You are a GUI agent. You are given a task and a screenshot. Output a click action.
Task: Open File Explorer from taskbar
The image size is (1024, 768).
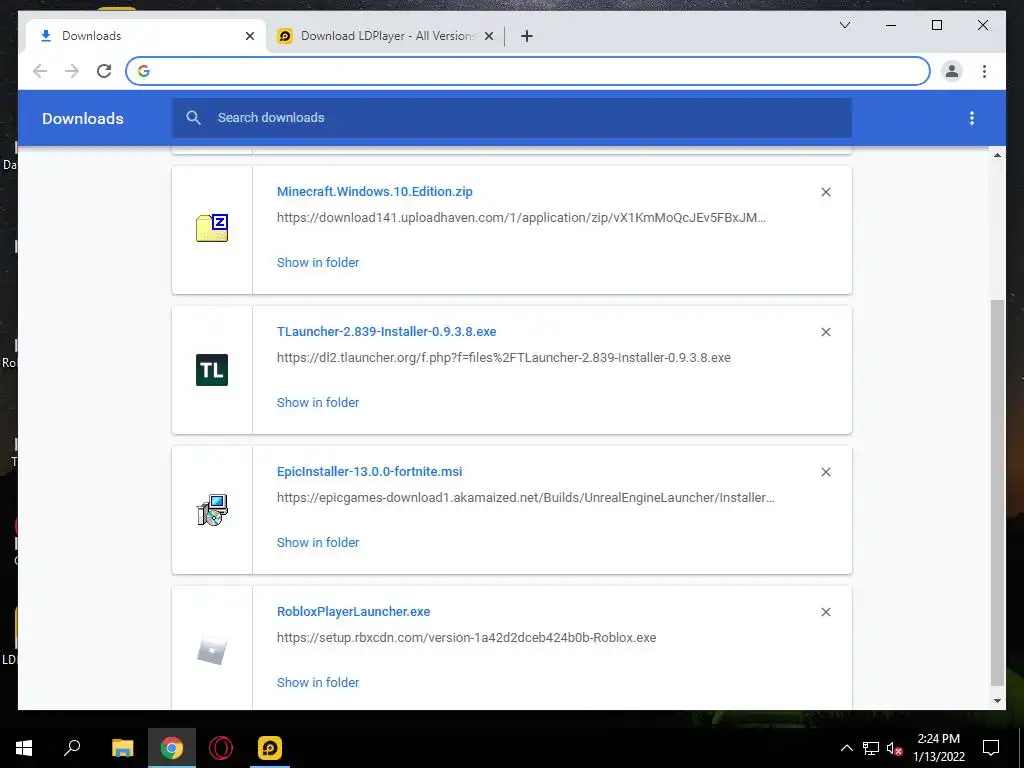click(x=122, y=748)
